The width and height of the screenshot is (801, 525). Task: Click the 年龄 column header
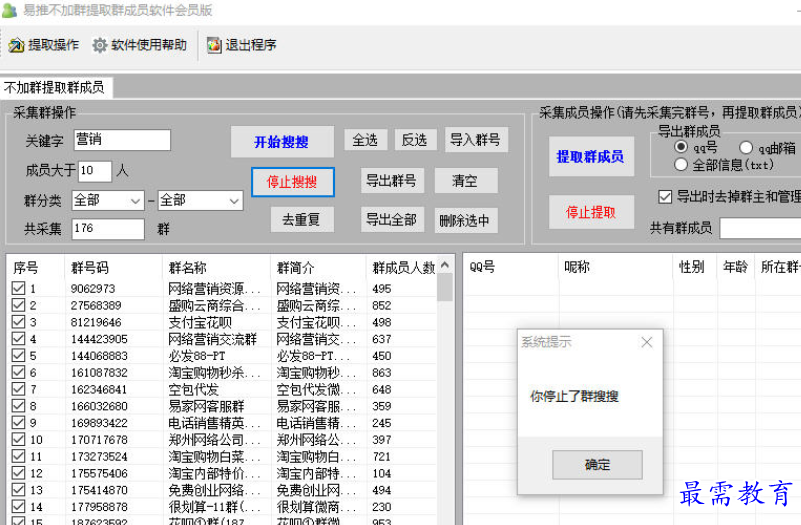[x=736, y=267]
